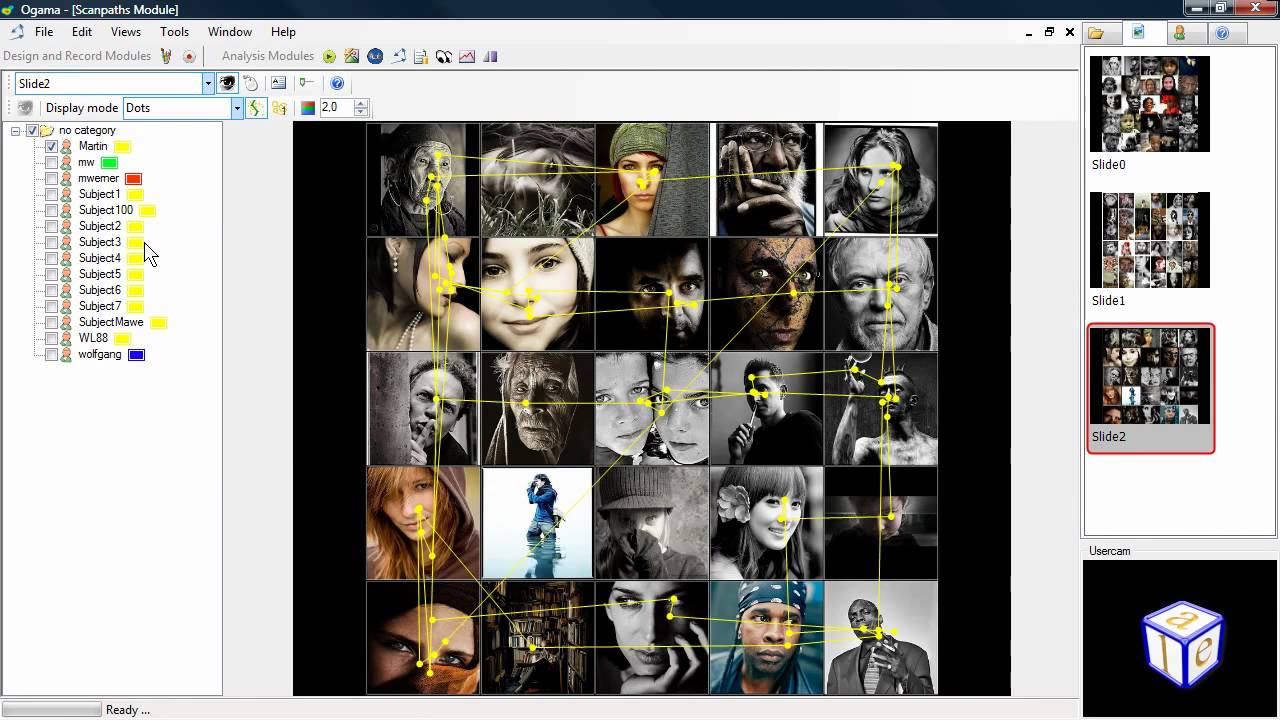Select the Slide1 thumbnail
This screenshot has height=720, width=1280.
1150,240
